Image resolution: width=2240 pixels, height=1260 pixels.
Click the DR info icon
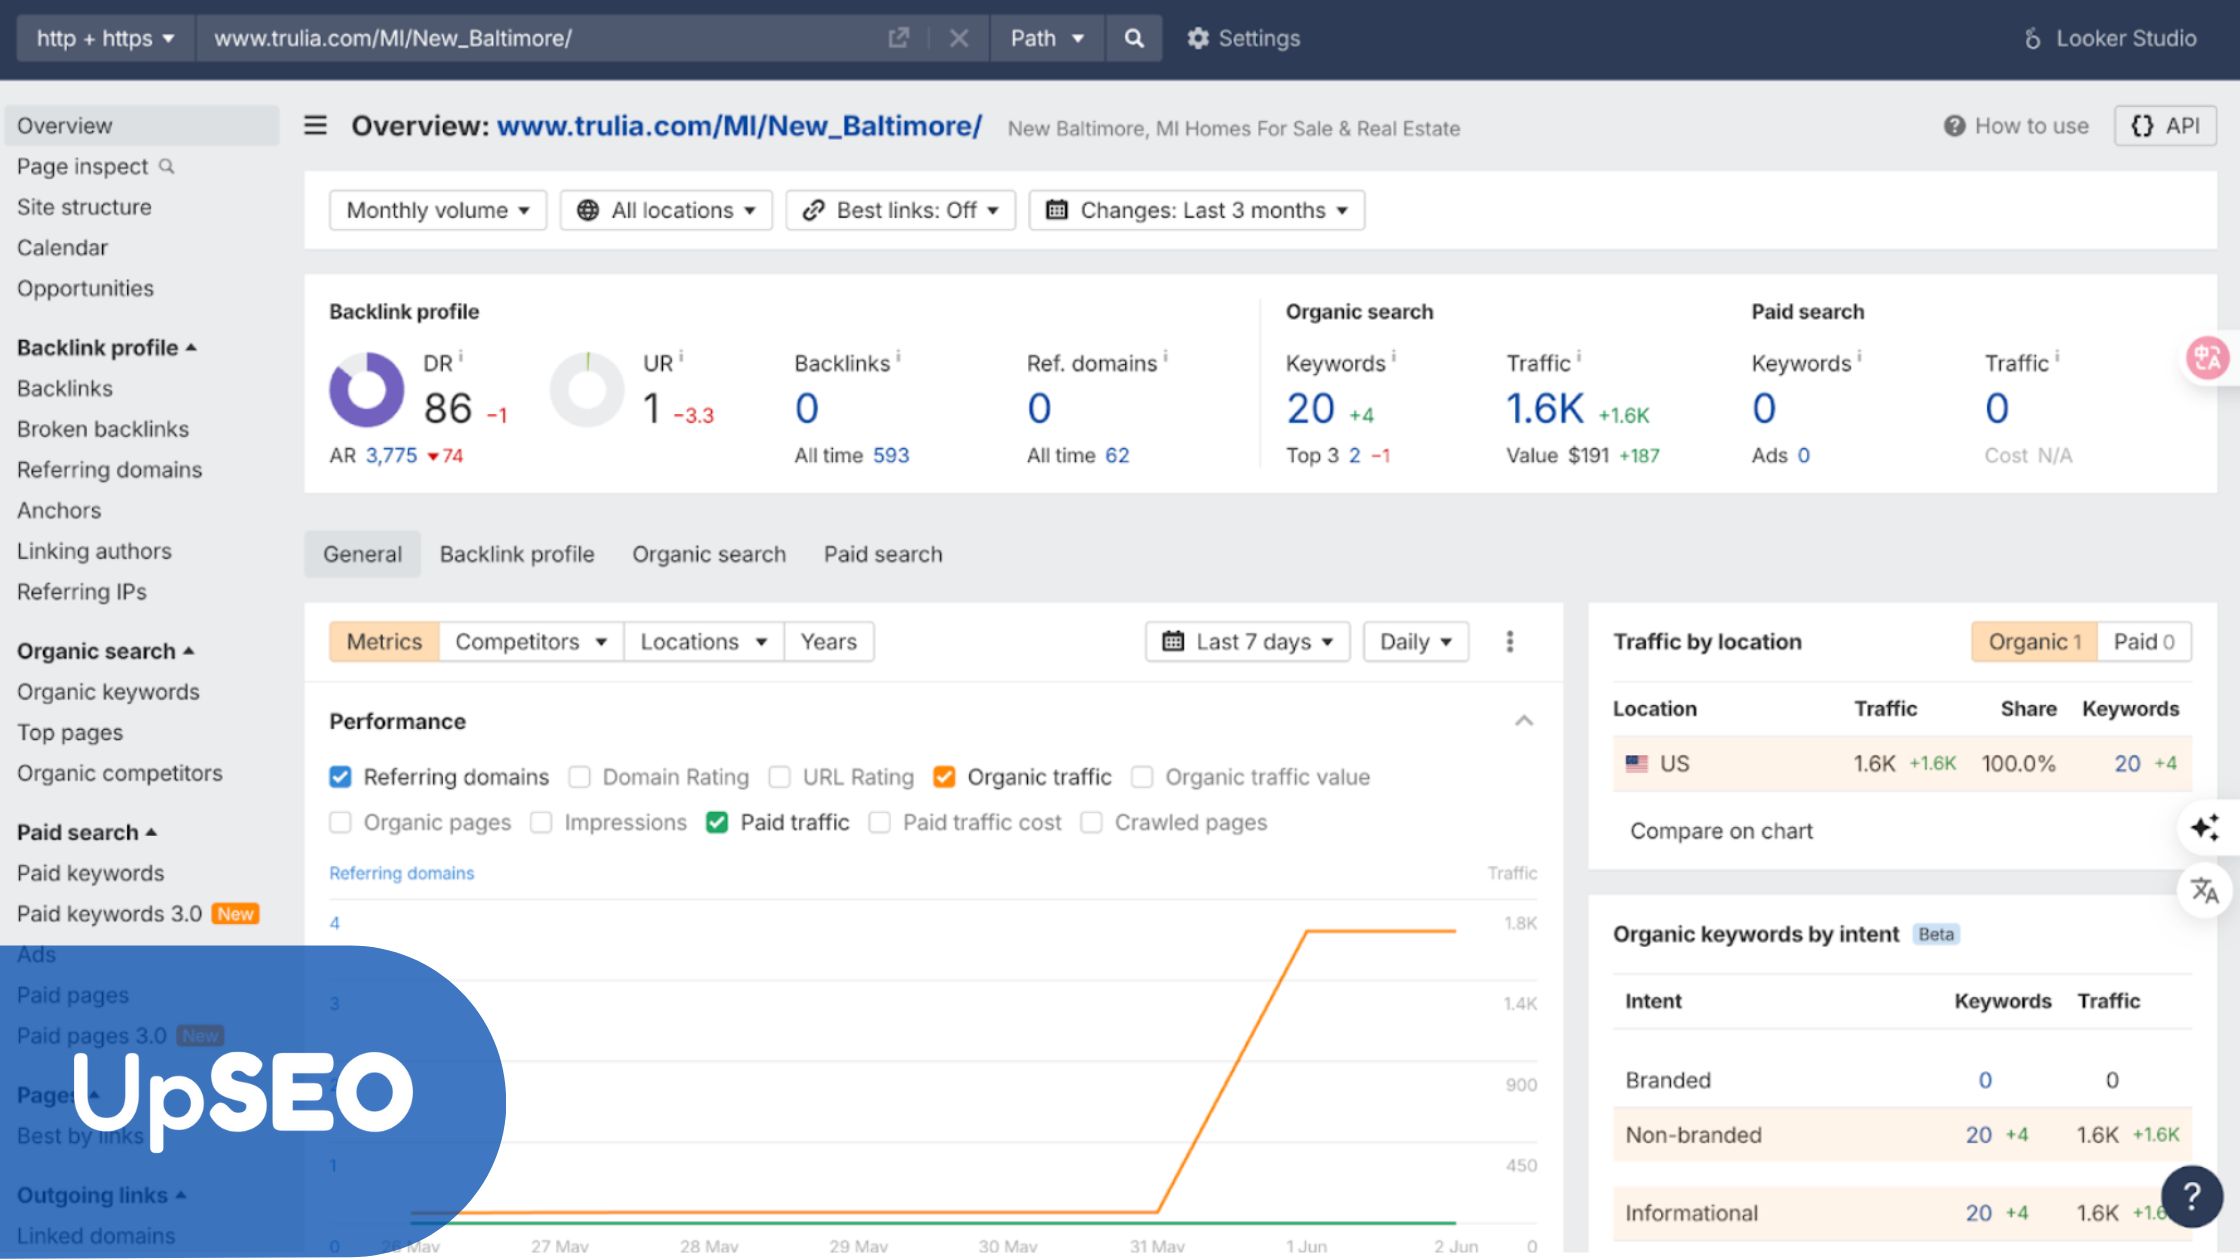pyautogui.click(x=460, y=355)
